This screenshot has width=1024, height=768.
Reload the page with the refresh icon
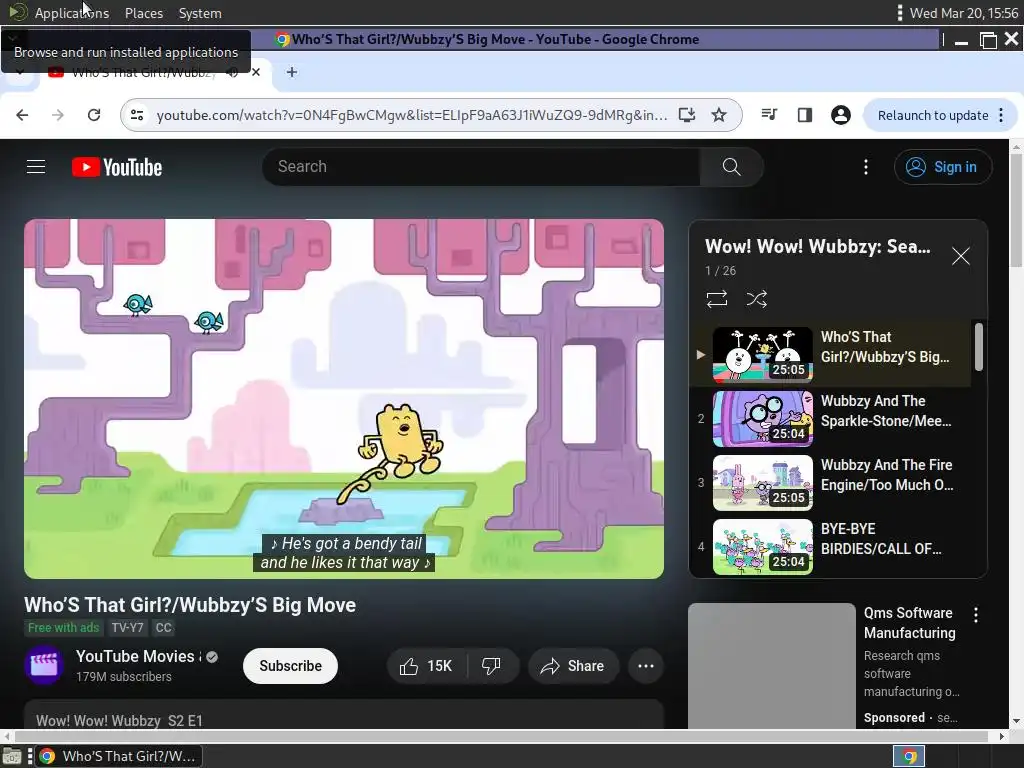(x=94, y=115)
